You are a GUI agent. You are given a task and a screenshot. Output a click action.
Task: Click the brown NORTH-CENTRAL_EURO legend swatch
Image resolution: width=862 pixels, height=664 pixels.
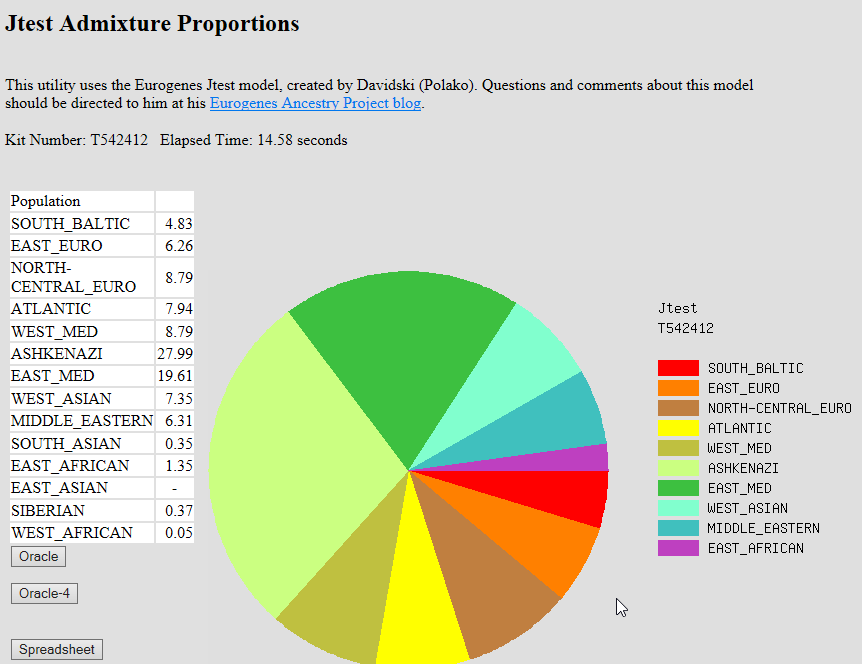point(677,408)
